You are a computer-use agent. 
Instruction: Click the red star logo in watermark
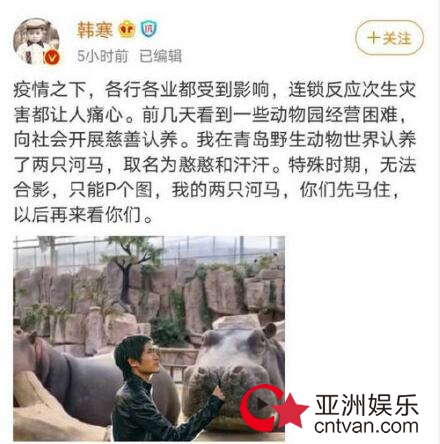coord(290,411)
